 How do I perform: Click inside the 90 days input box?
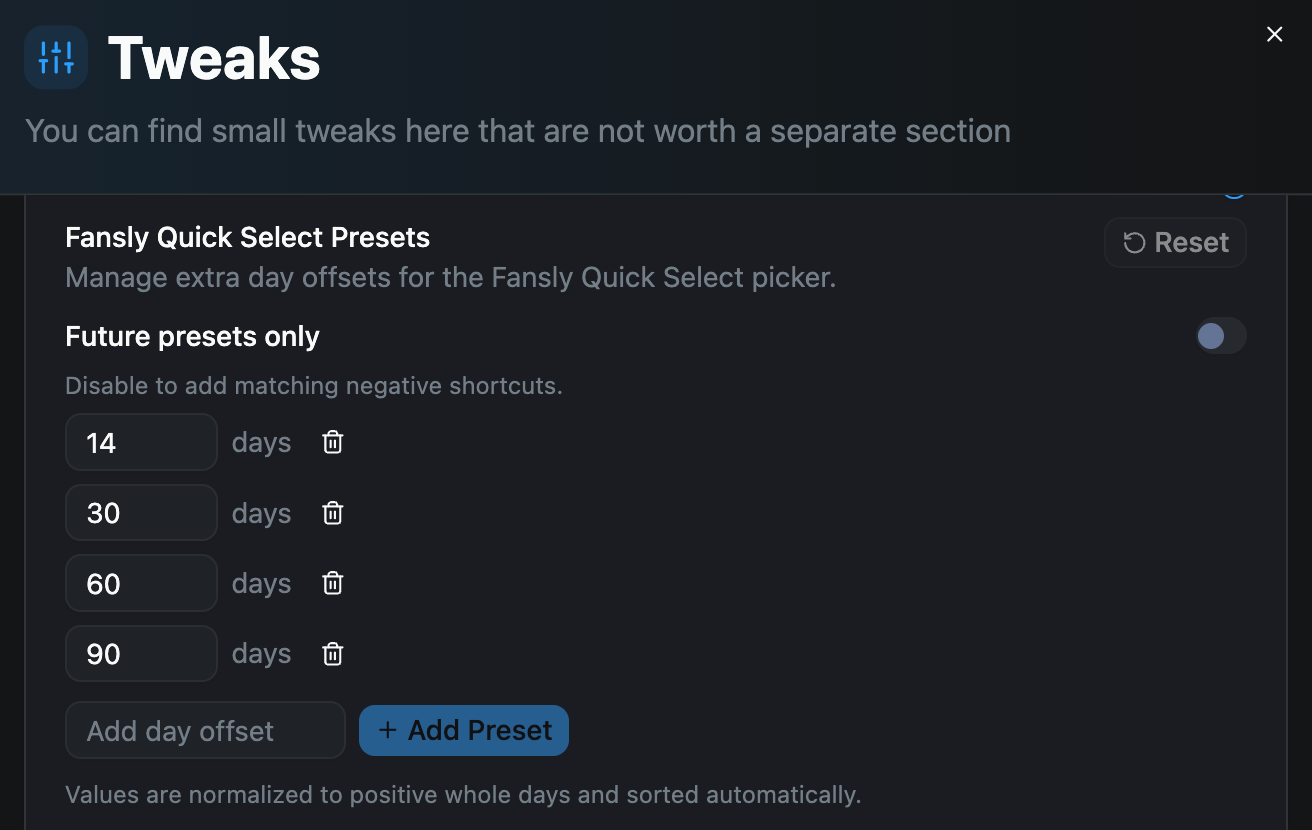[x=141, y=653]
